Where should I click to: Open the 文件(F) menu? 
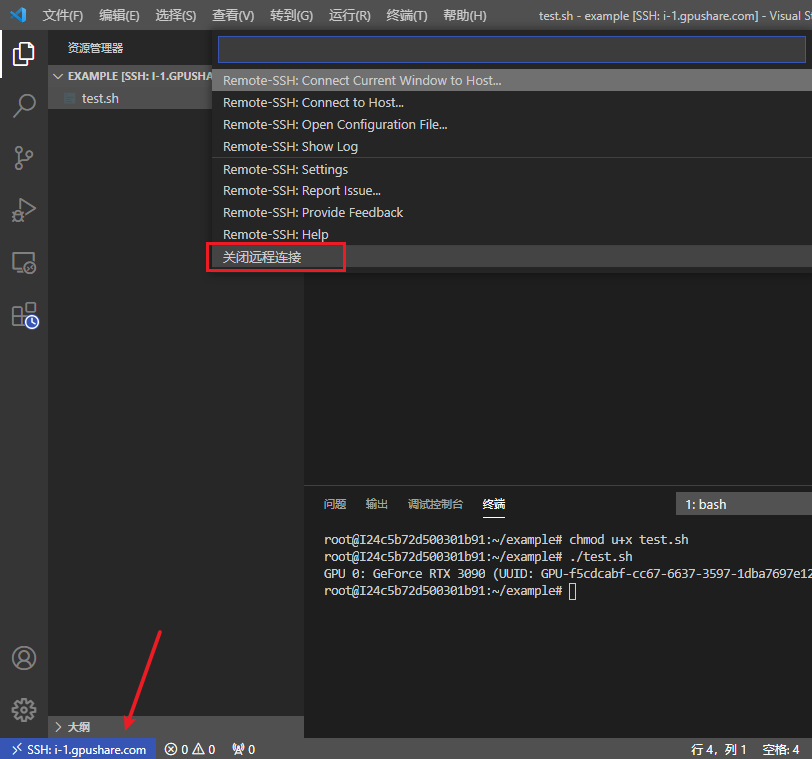pos(63,16)
